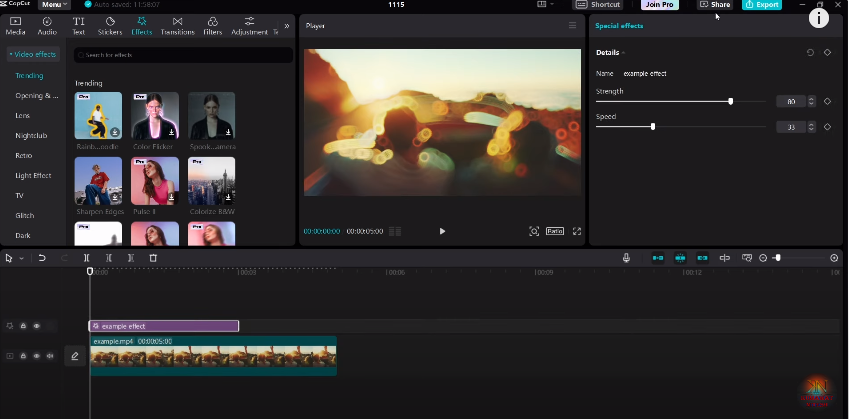Adjust the Strength slider handle
Image resolution: width=849 pixels, height=419 pixels.
(731, 101)
